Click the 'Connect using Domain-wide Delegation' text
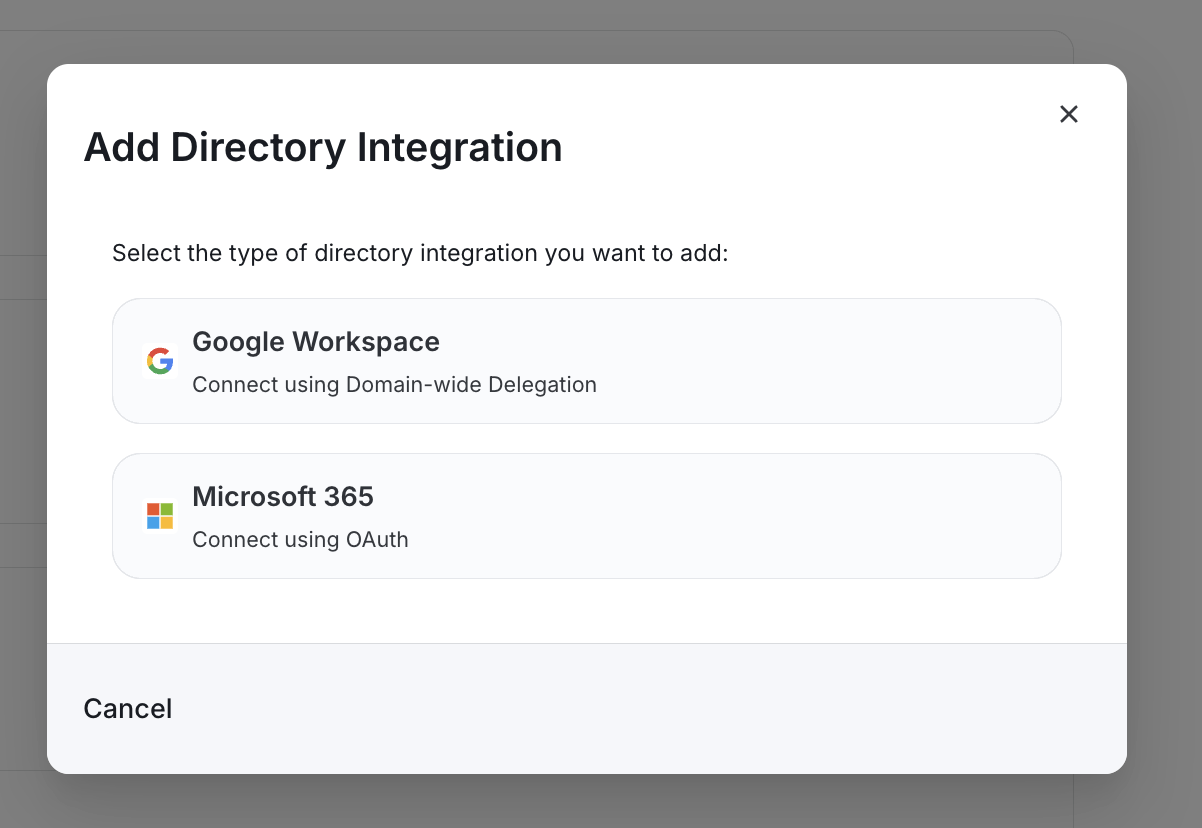 coord(394,384)
